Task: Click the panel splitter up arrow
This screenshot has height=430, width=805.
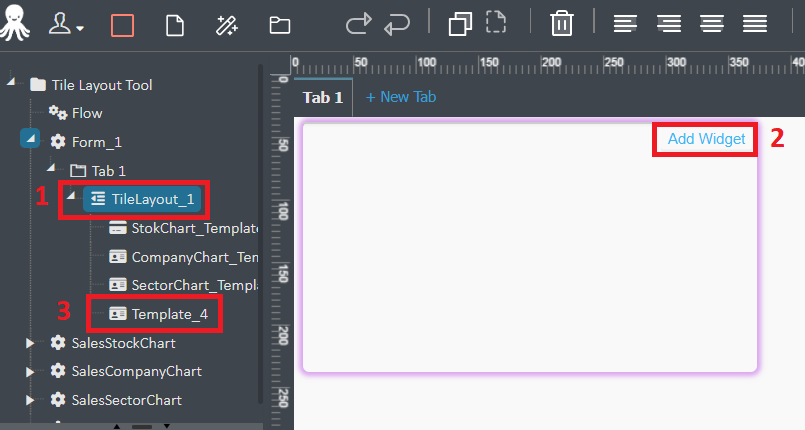Action: [x=117, y=426]
